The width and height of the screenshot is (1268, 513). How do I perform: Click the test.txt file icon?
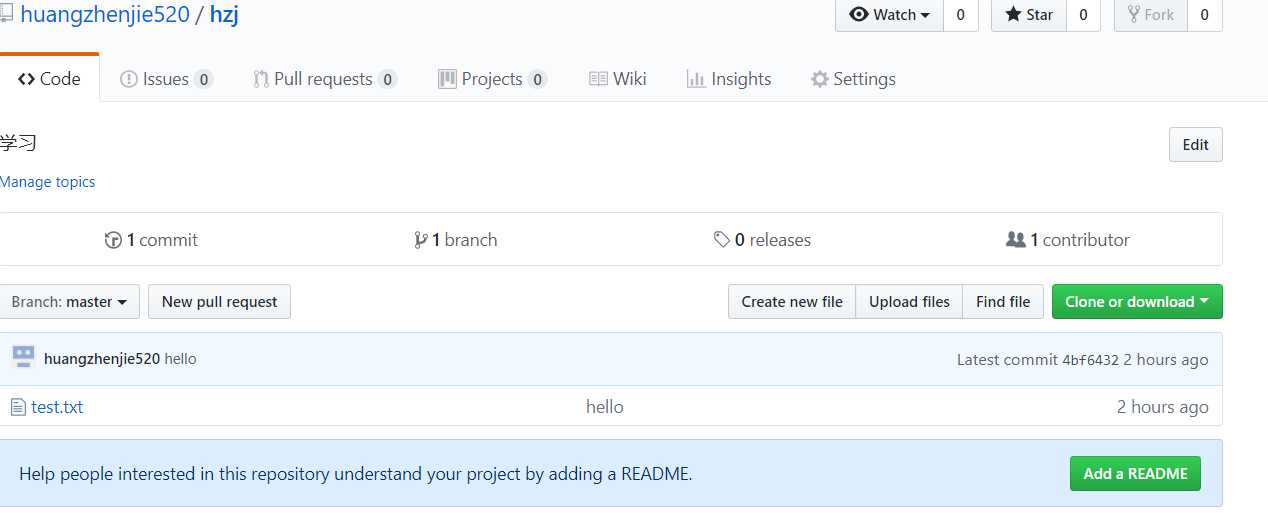[x=18, y=407]
